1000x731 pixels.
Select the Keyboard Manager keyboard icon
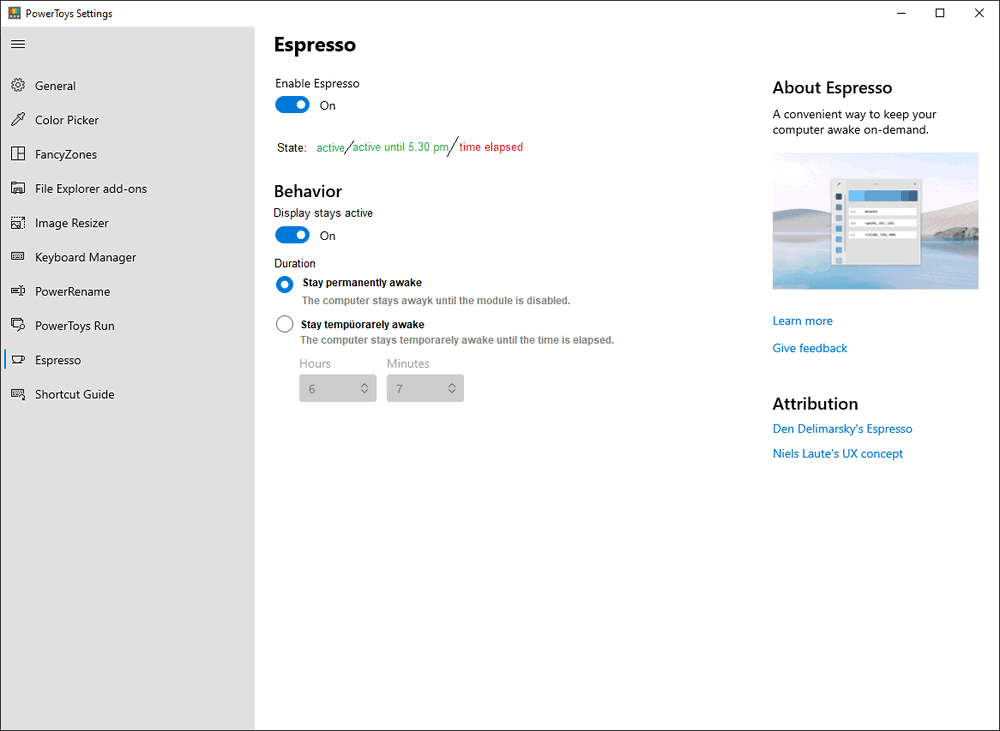click(x=18, y=256)
